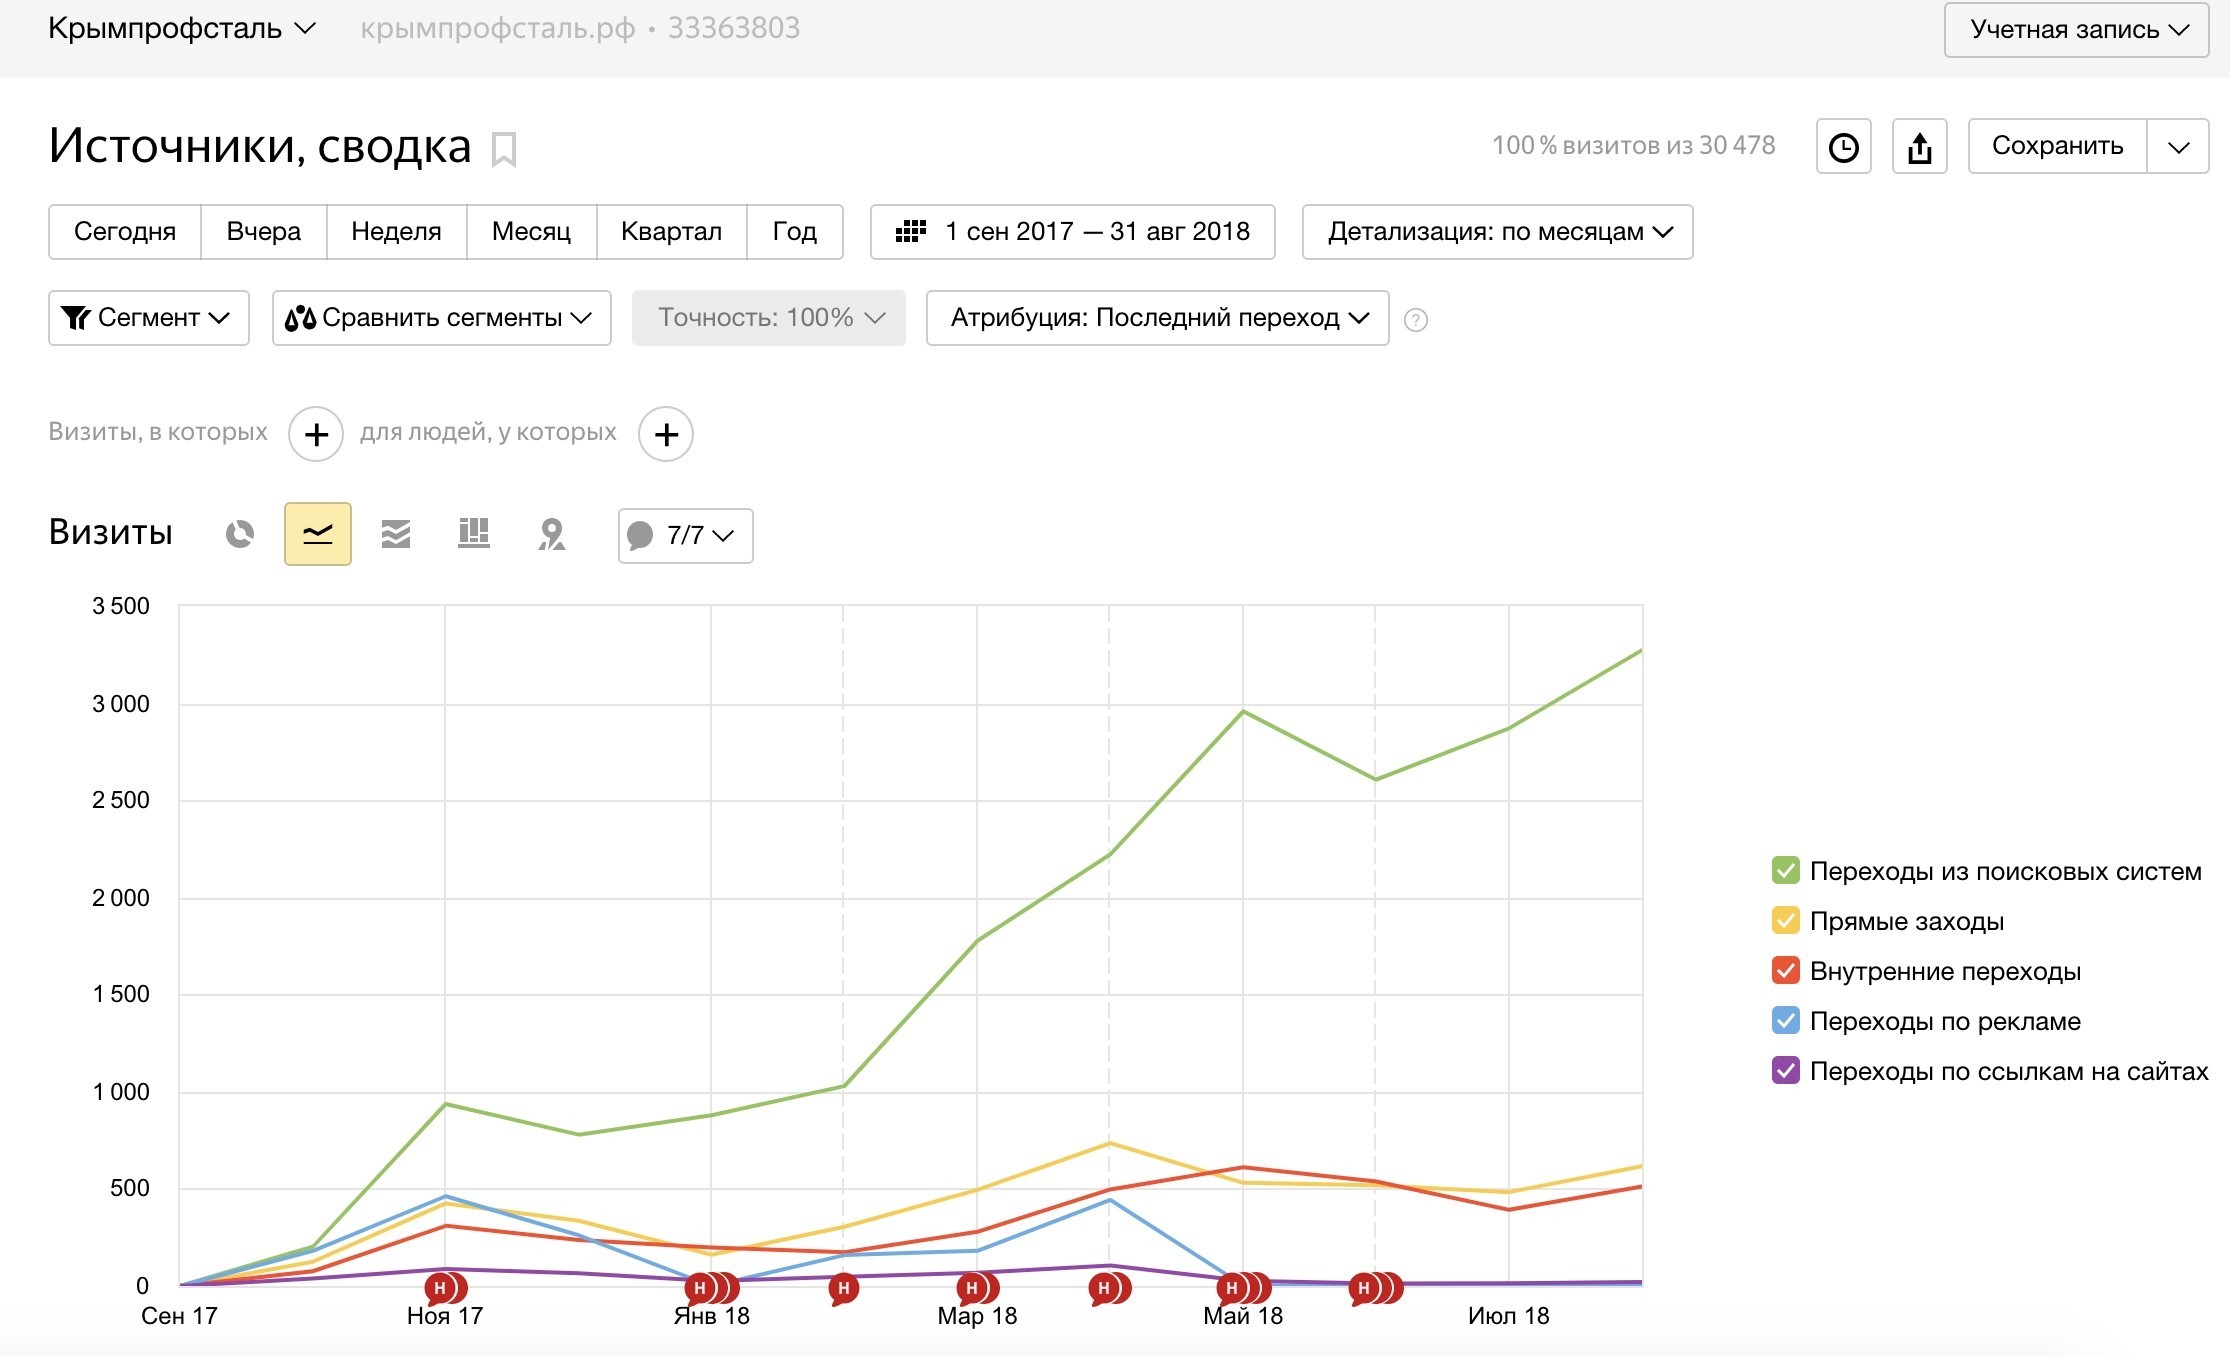Screen dimensions: 2230x1356
Task: Toggle the Прямые заходы checkbox
Action: tap(1786, 920)
